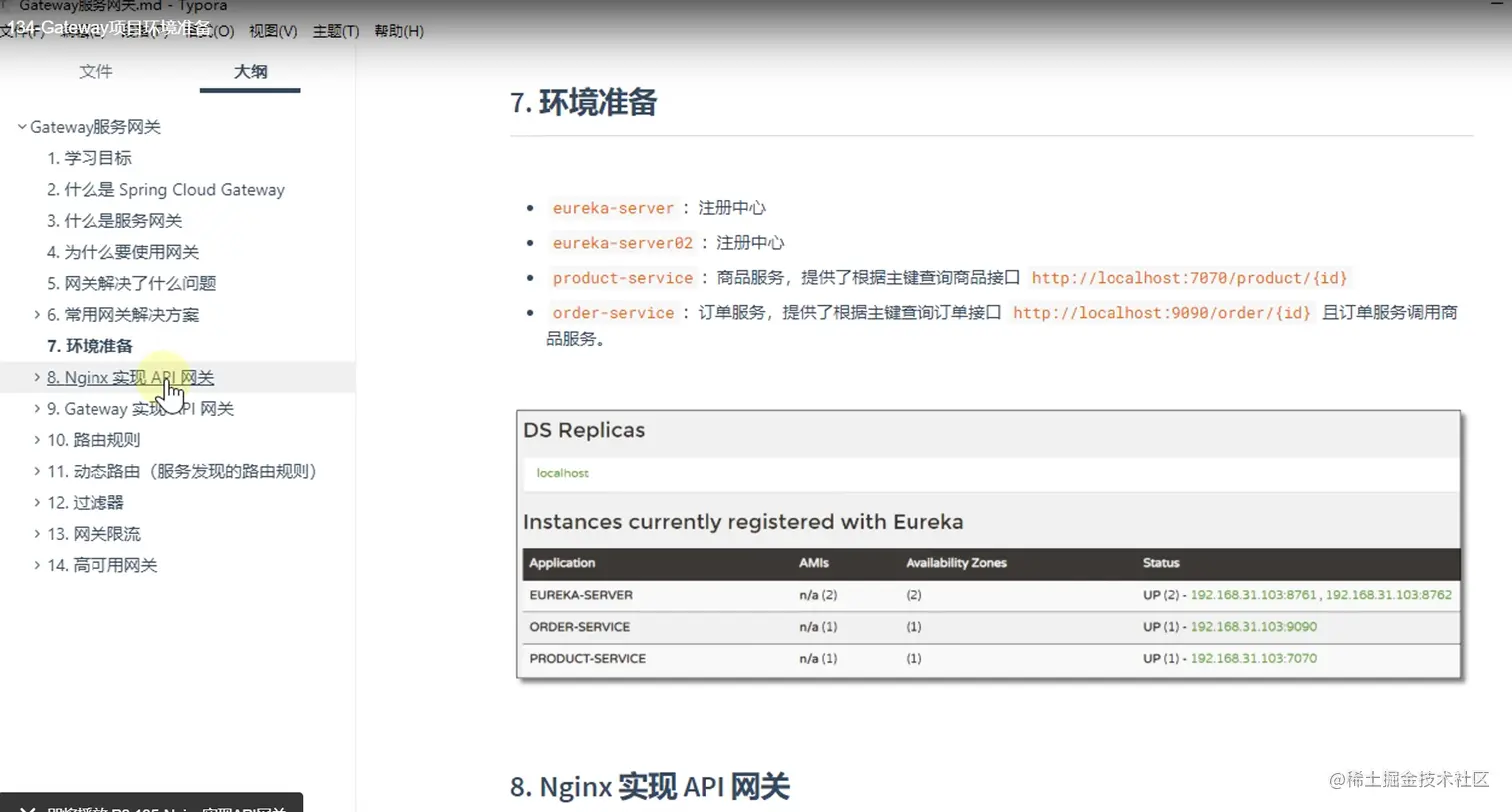Switch to the 大纲 sidebar tab
1512x812 pixels.
250,71
